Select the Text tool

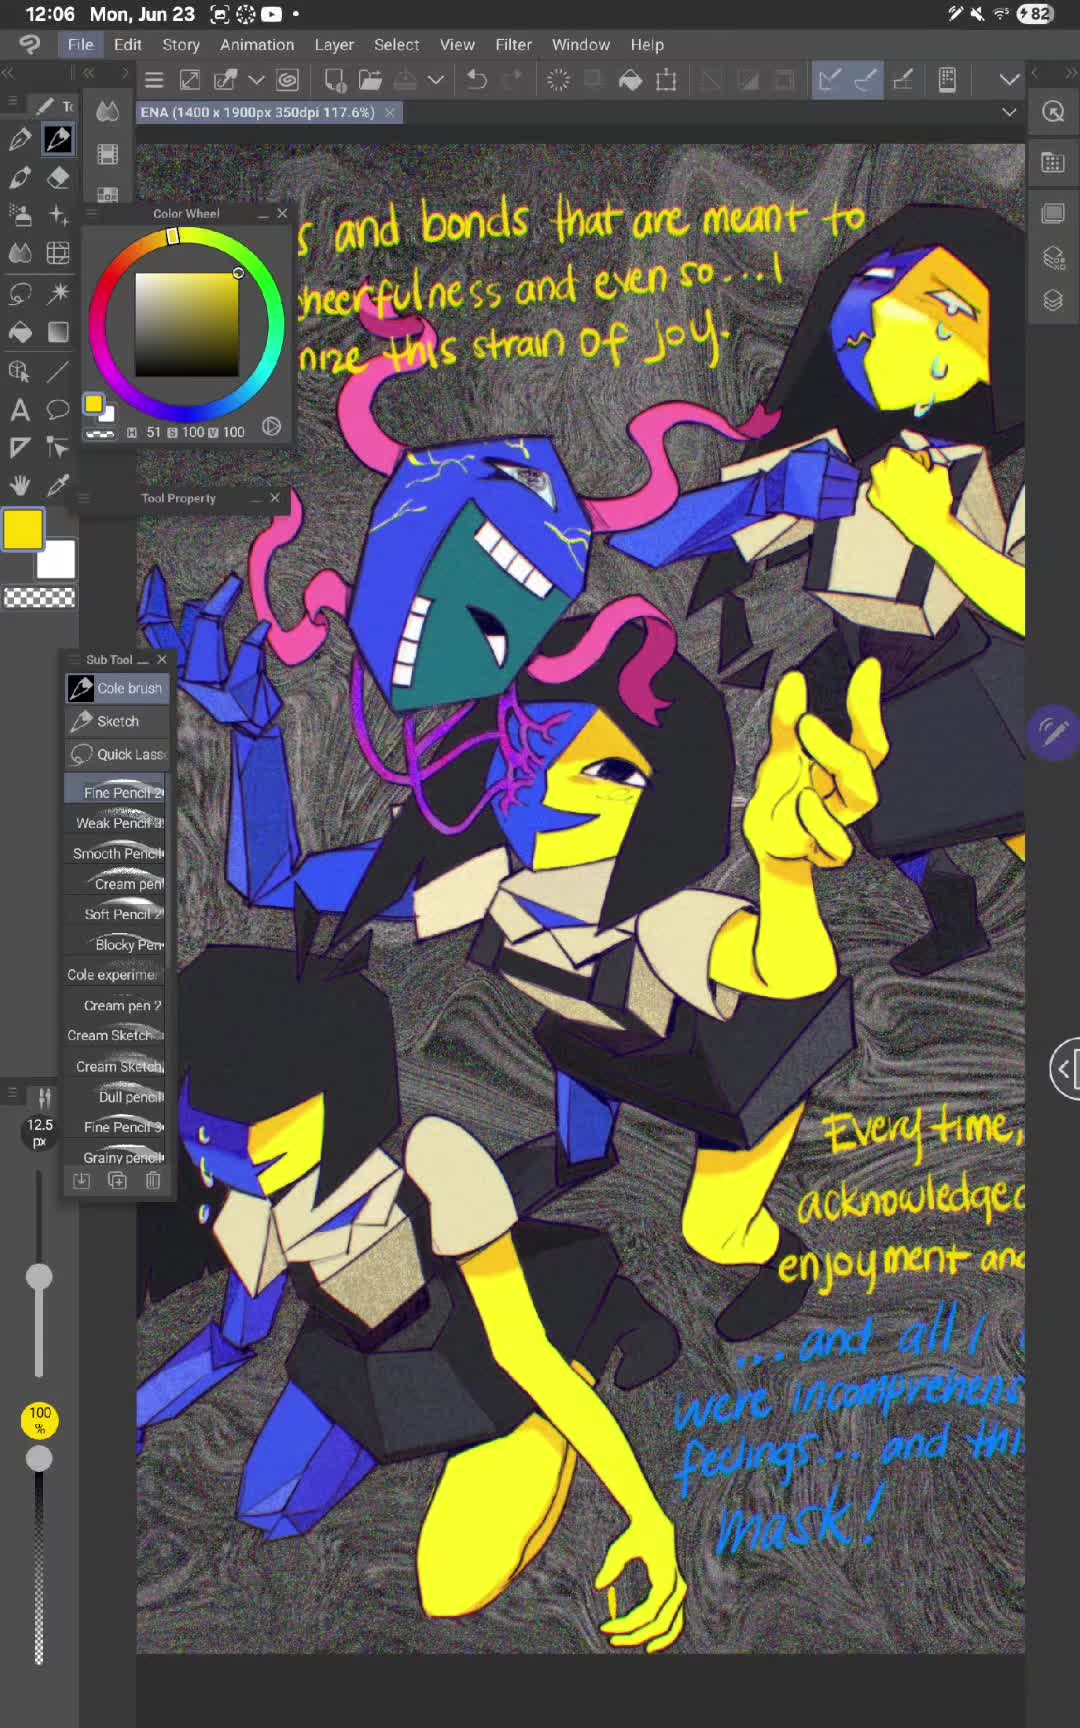[19, 410]
